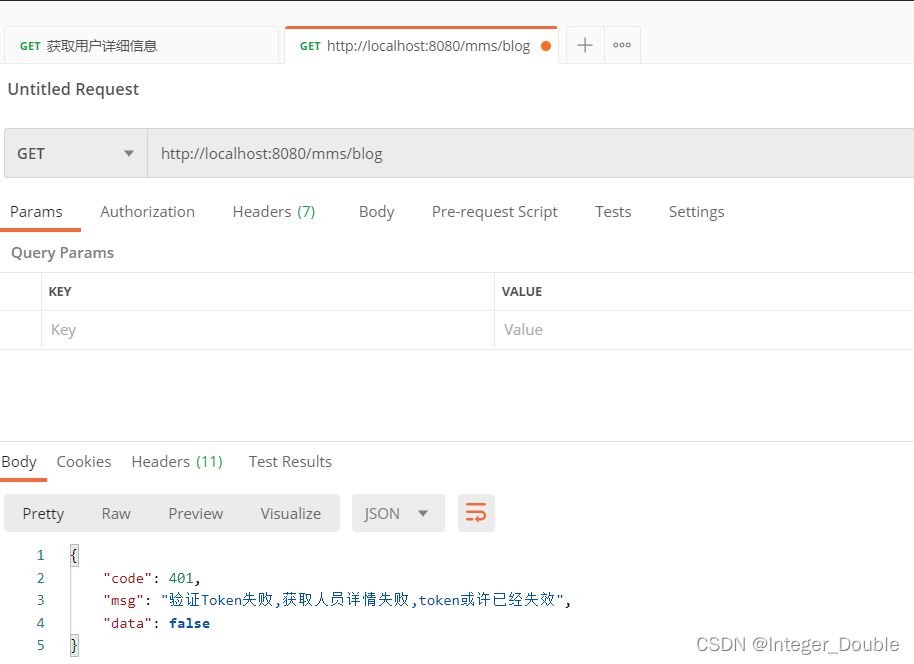Open a new request tab with plus icon
Screen dimensions: 914x664
coord(584,44)
